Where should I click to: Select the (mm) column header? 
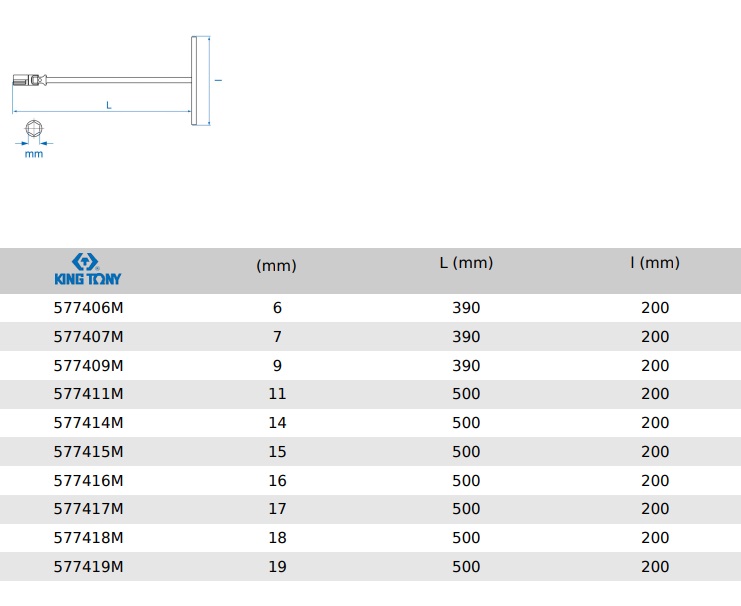(x=277, y=266)
